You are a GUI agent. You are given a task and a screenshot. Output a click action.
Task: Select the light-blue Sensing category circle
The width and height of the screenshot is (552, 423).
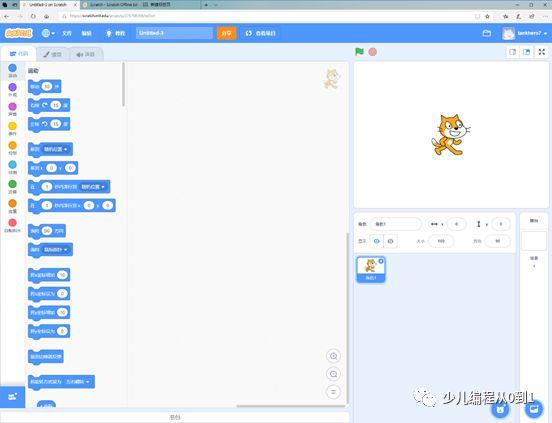(x=12, y=165)
